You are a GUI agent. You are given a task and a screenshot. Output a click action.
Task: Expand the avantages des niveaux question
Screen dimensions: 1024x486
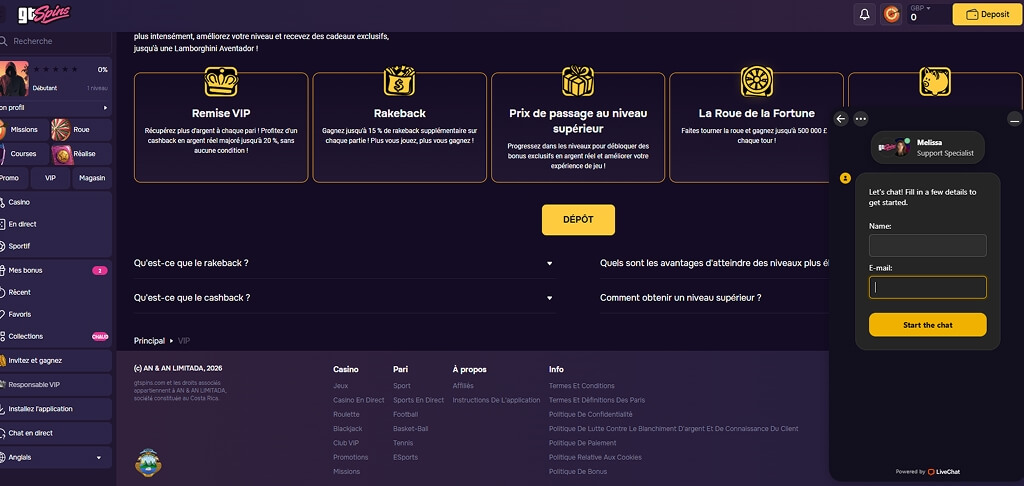tap(714, 263)
